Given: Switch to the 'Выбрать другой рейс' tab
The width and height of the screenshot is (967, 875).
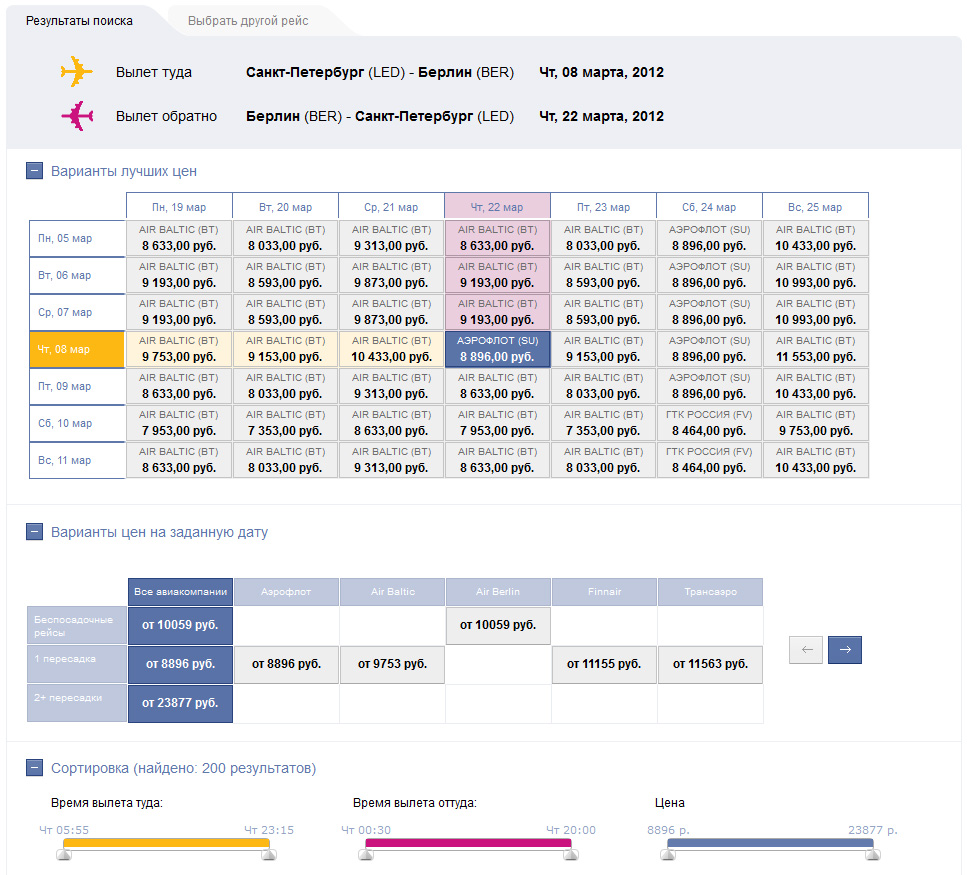Looking at the screenshot, I should click(x=248, y=20).
